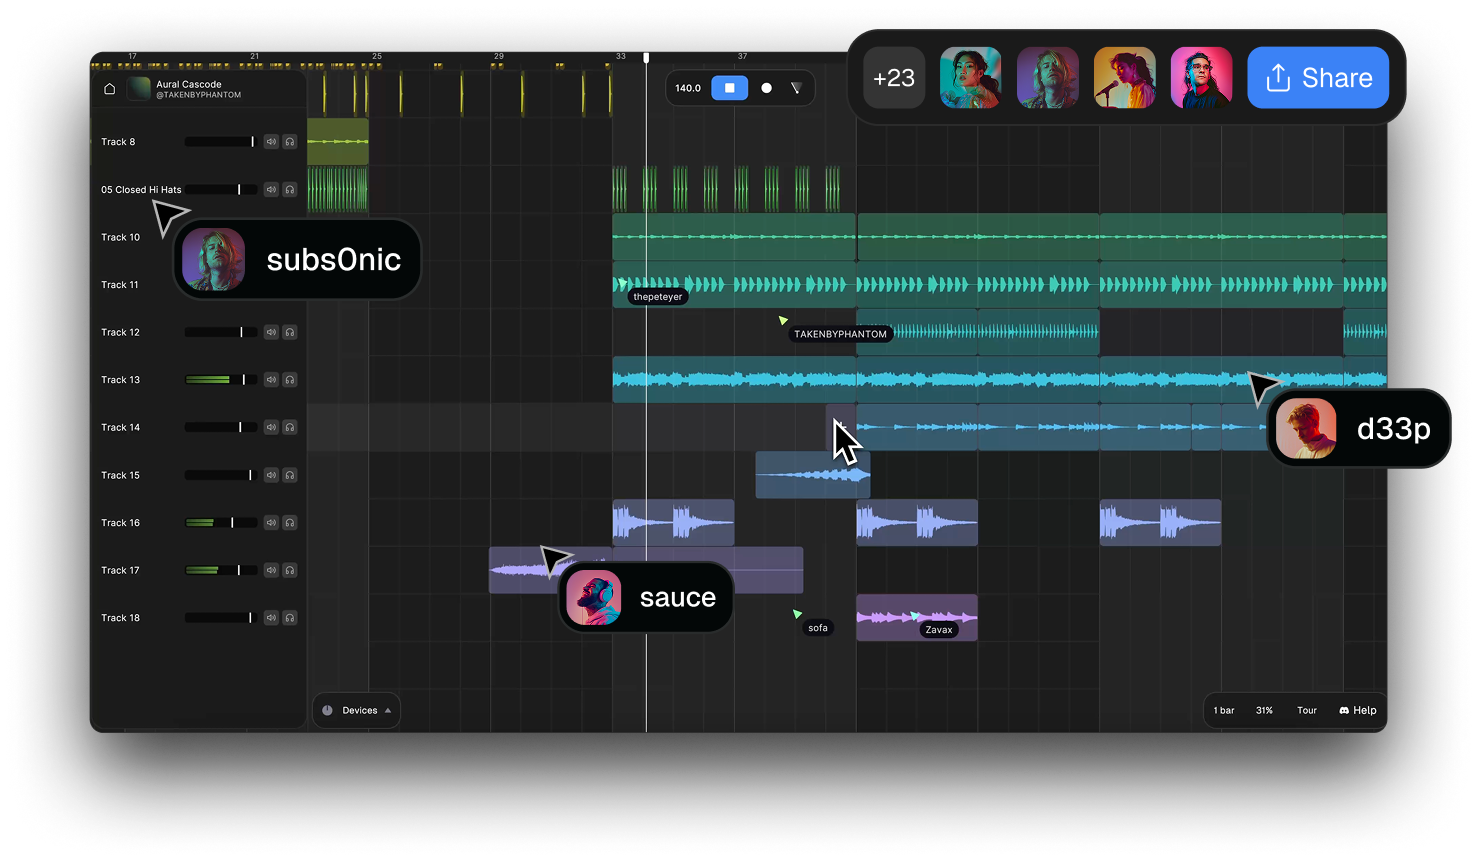Click the round record button
1478x861 pixels.
coord(766,88)
